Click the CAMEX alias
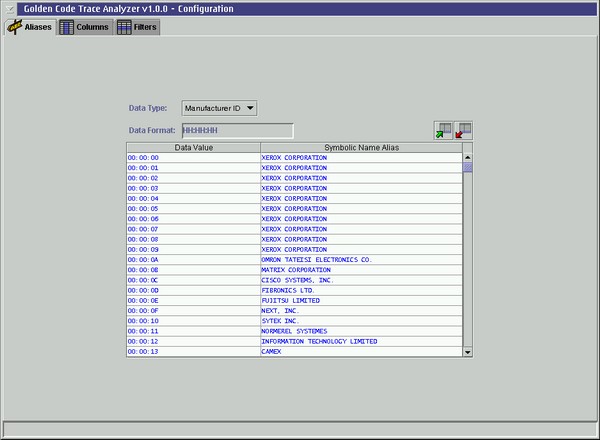Viewport: 600px width, 440px height. 361,352
